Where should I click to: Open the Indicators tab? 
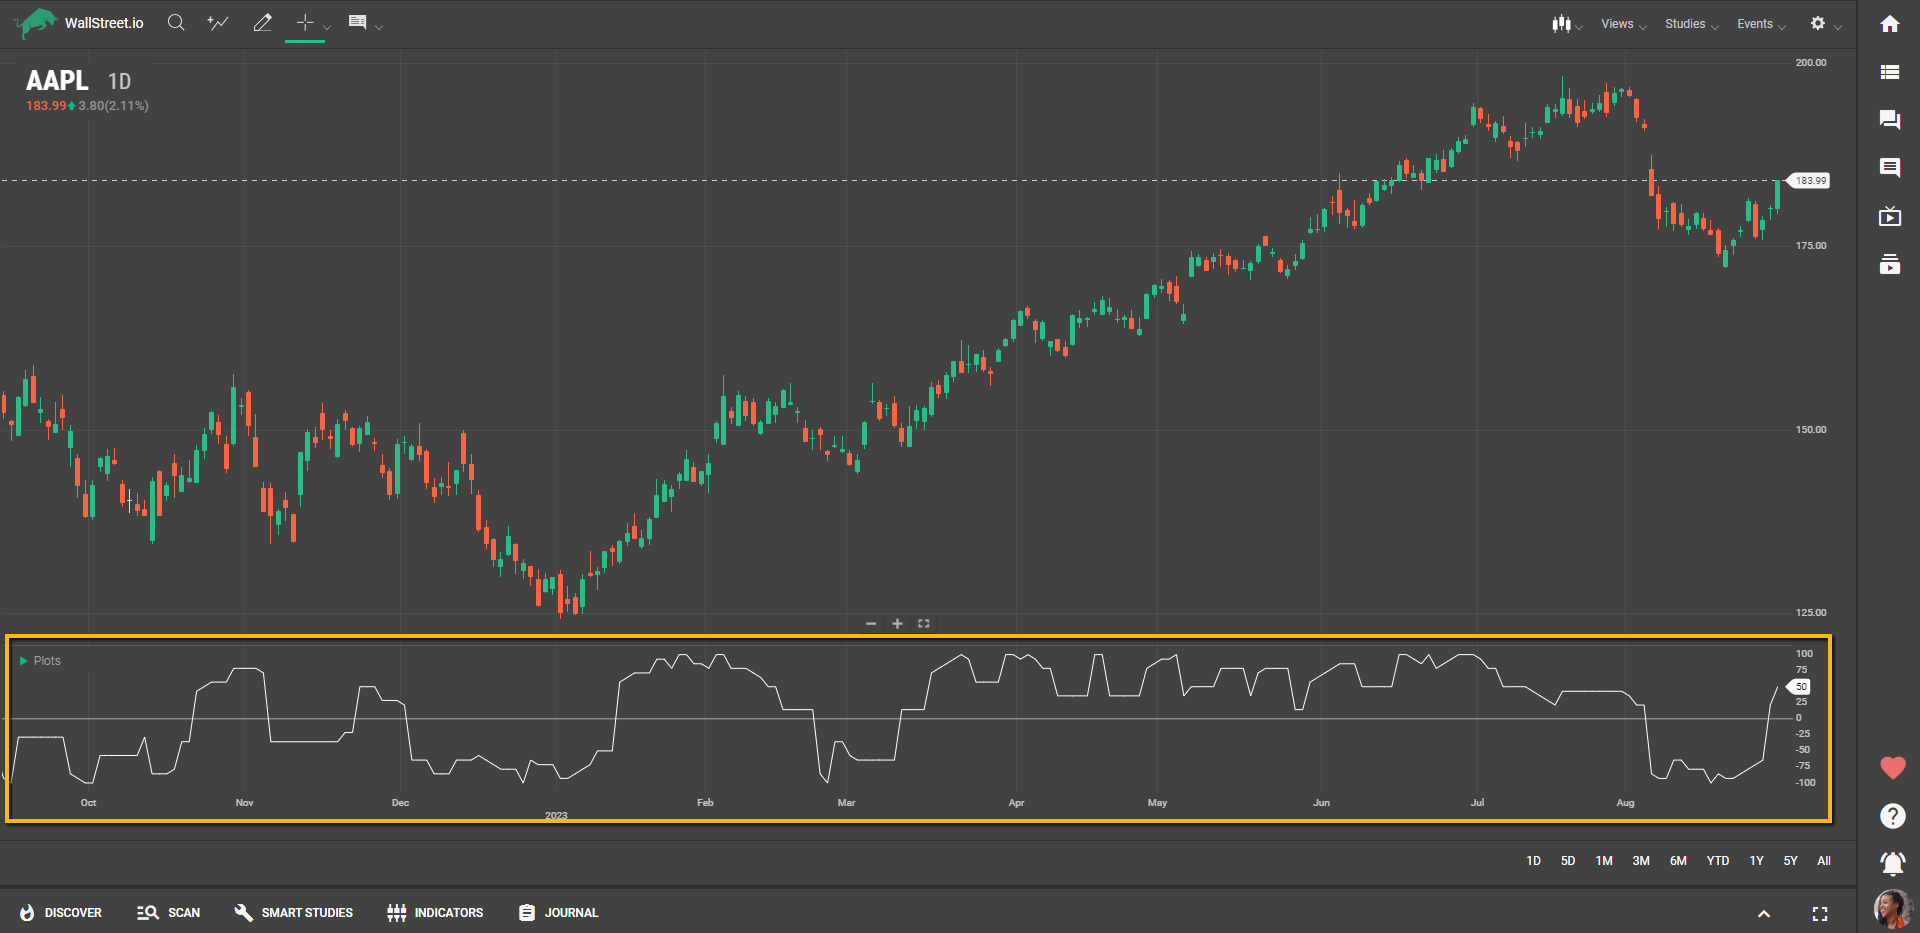[x=435, y=913]
